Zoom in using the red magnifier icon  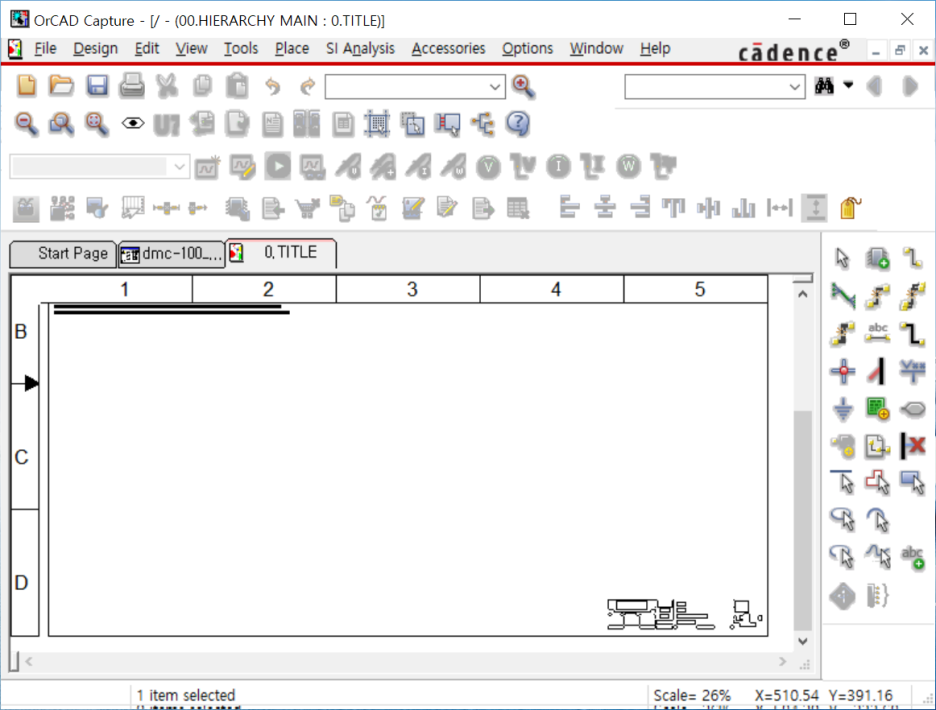(x=524, y=87)
